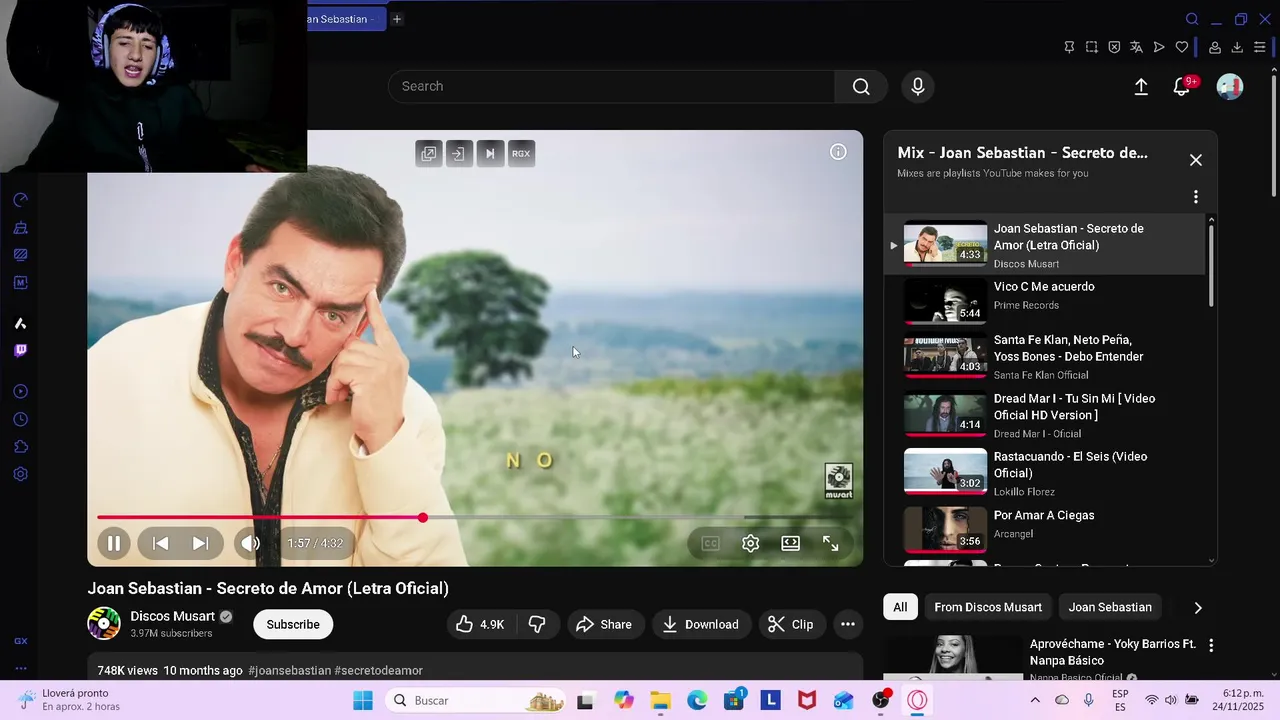Screen dimensions: 1280x720
Task: Open video player settings gear
Action: (x=750, y=543)
